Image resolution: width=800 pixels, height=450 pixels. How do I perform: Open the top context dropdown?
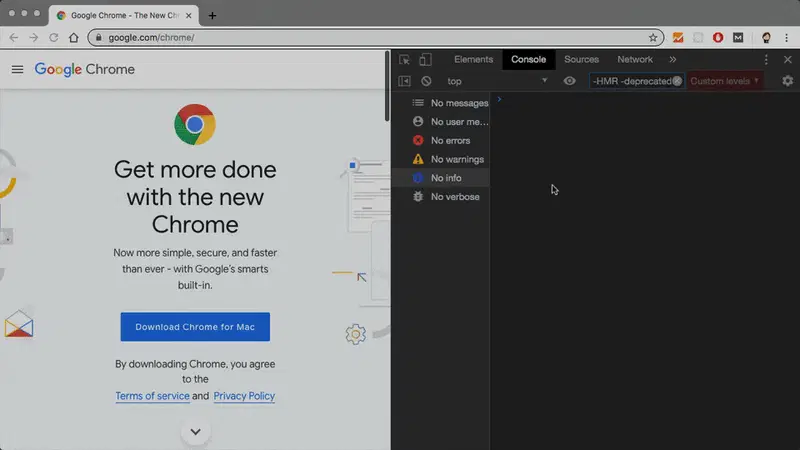496,81
